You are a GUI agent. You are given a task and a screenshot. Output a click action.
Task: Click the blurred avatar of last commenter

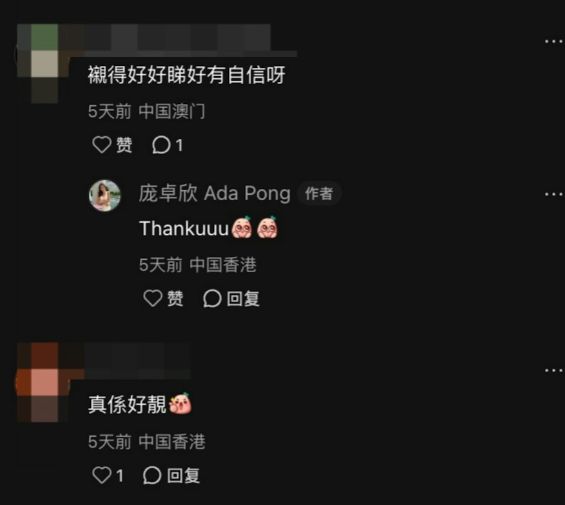(44, 382)
